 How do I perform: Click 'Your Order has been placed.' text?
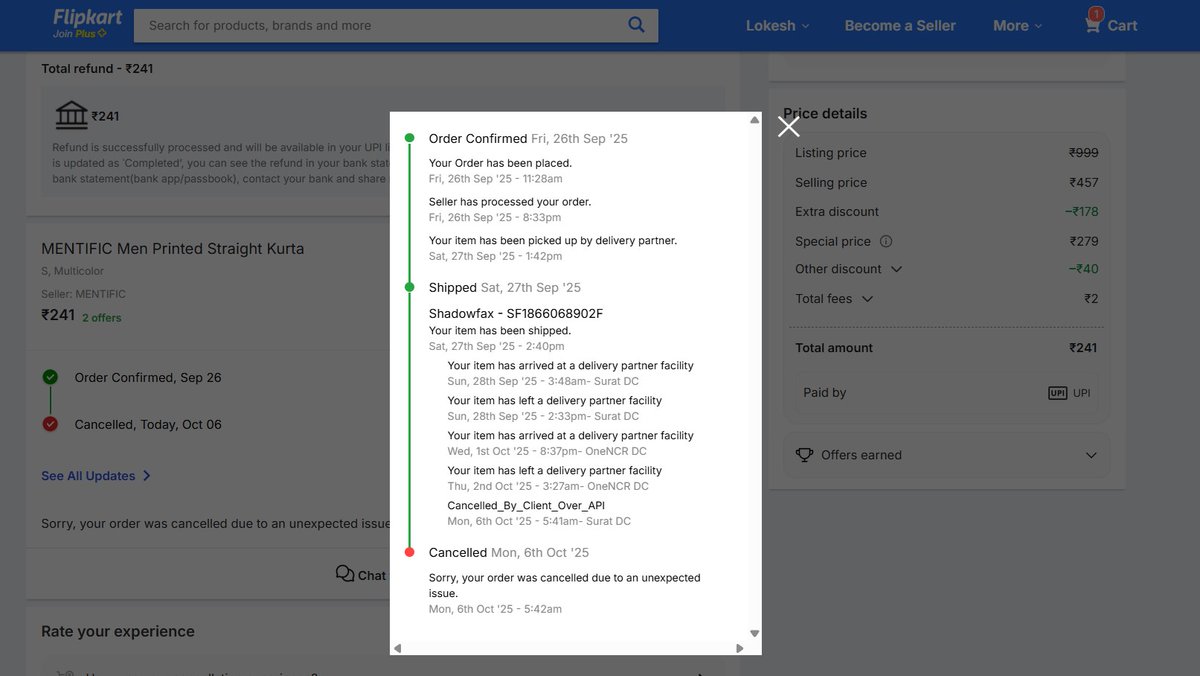click(500, 163)
